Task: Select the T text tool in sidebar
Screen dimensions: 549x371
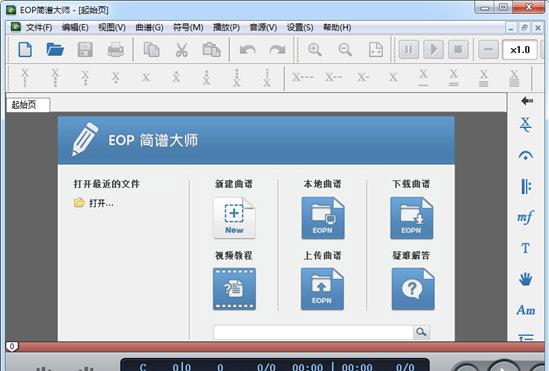Action: coord(525,248)
